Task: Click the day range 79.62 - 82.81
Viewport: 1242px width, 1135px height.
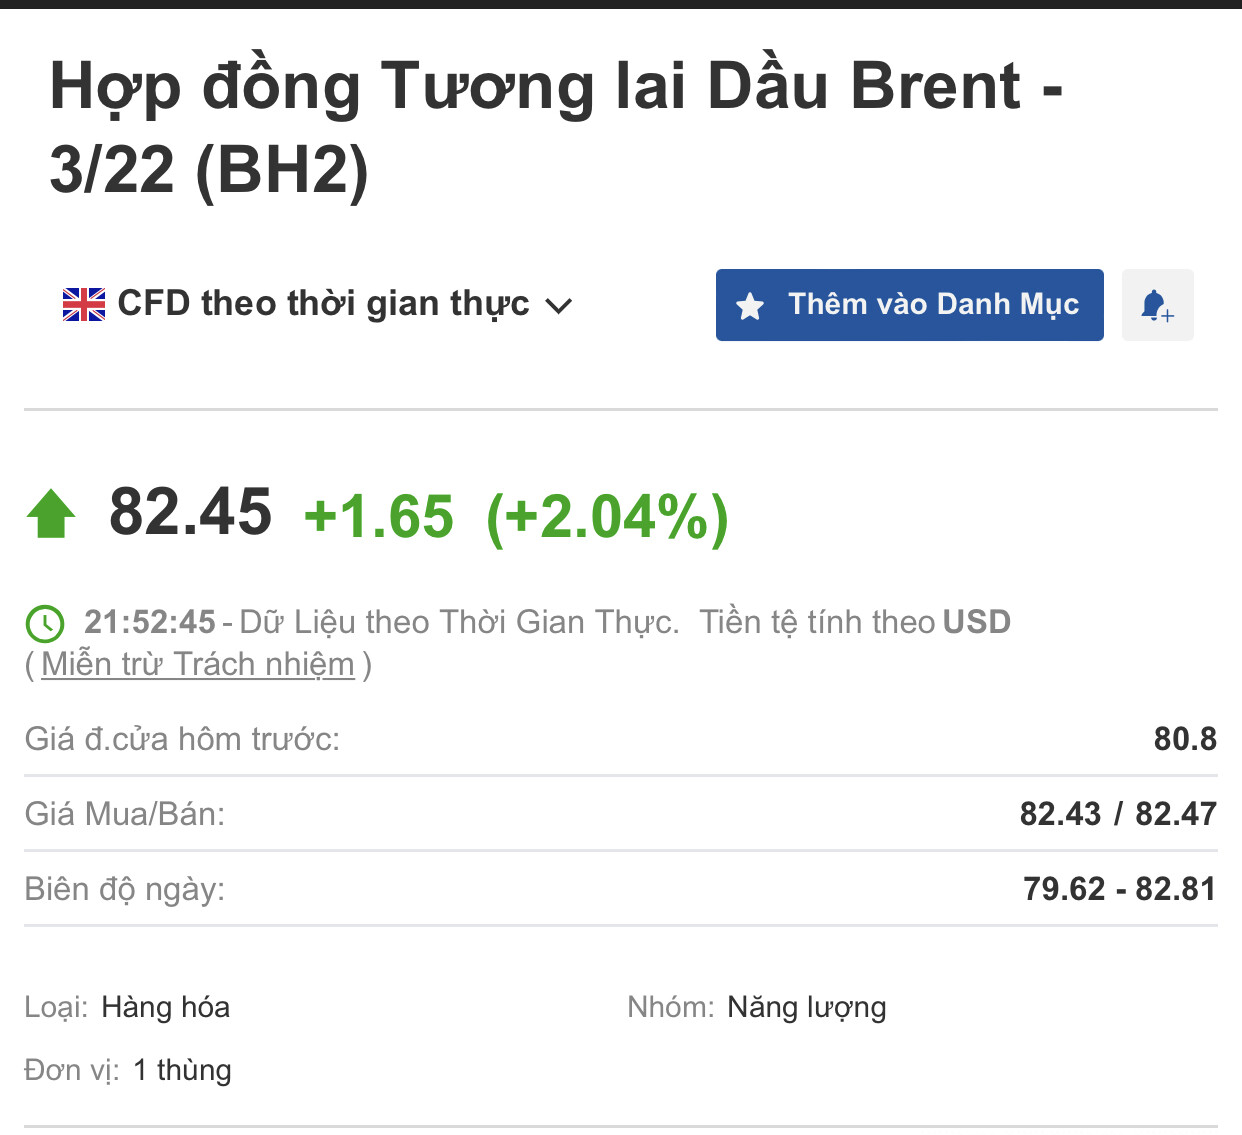Action: click(x=1119, y=889)
